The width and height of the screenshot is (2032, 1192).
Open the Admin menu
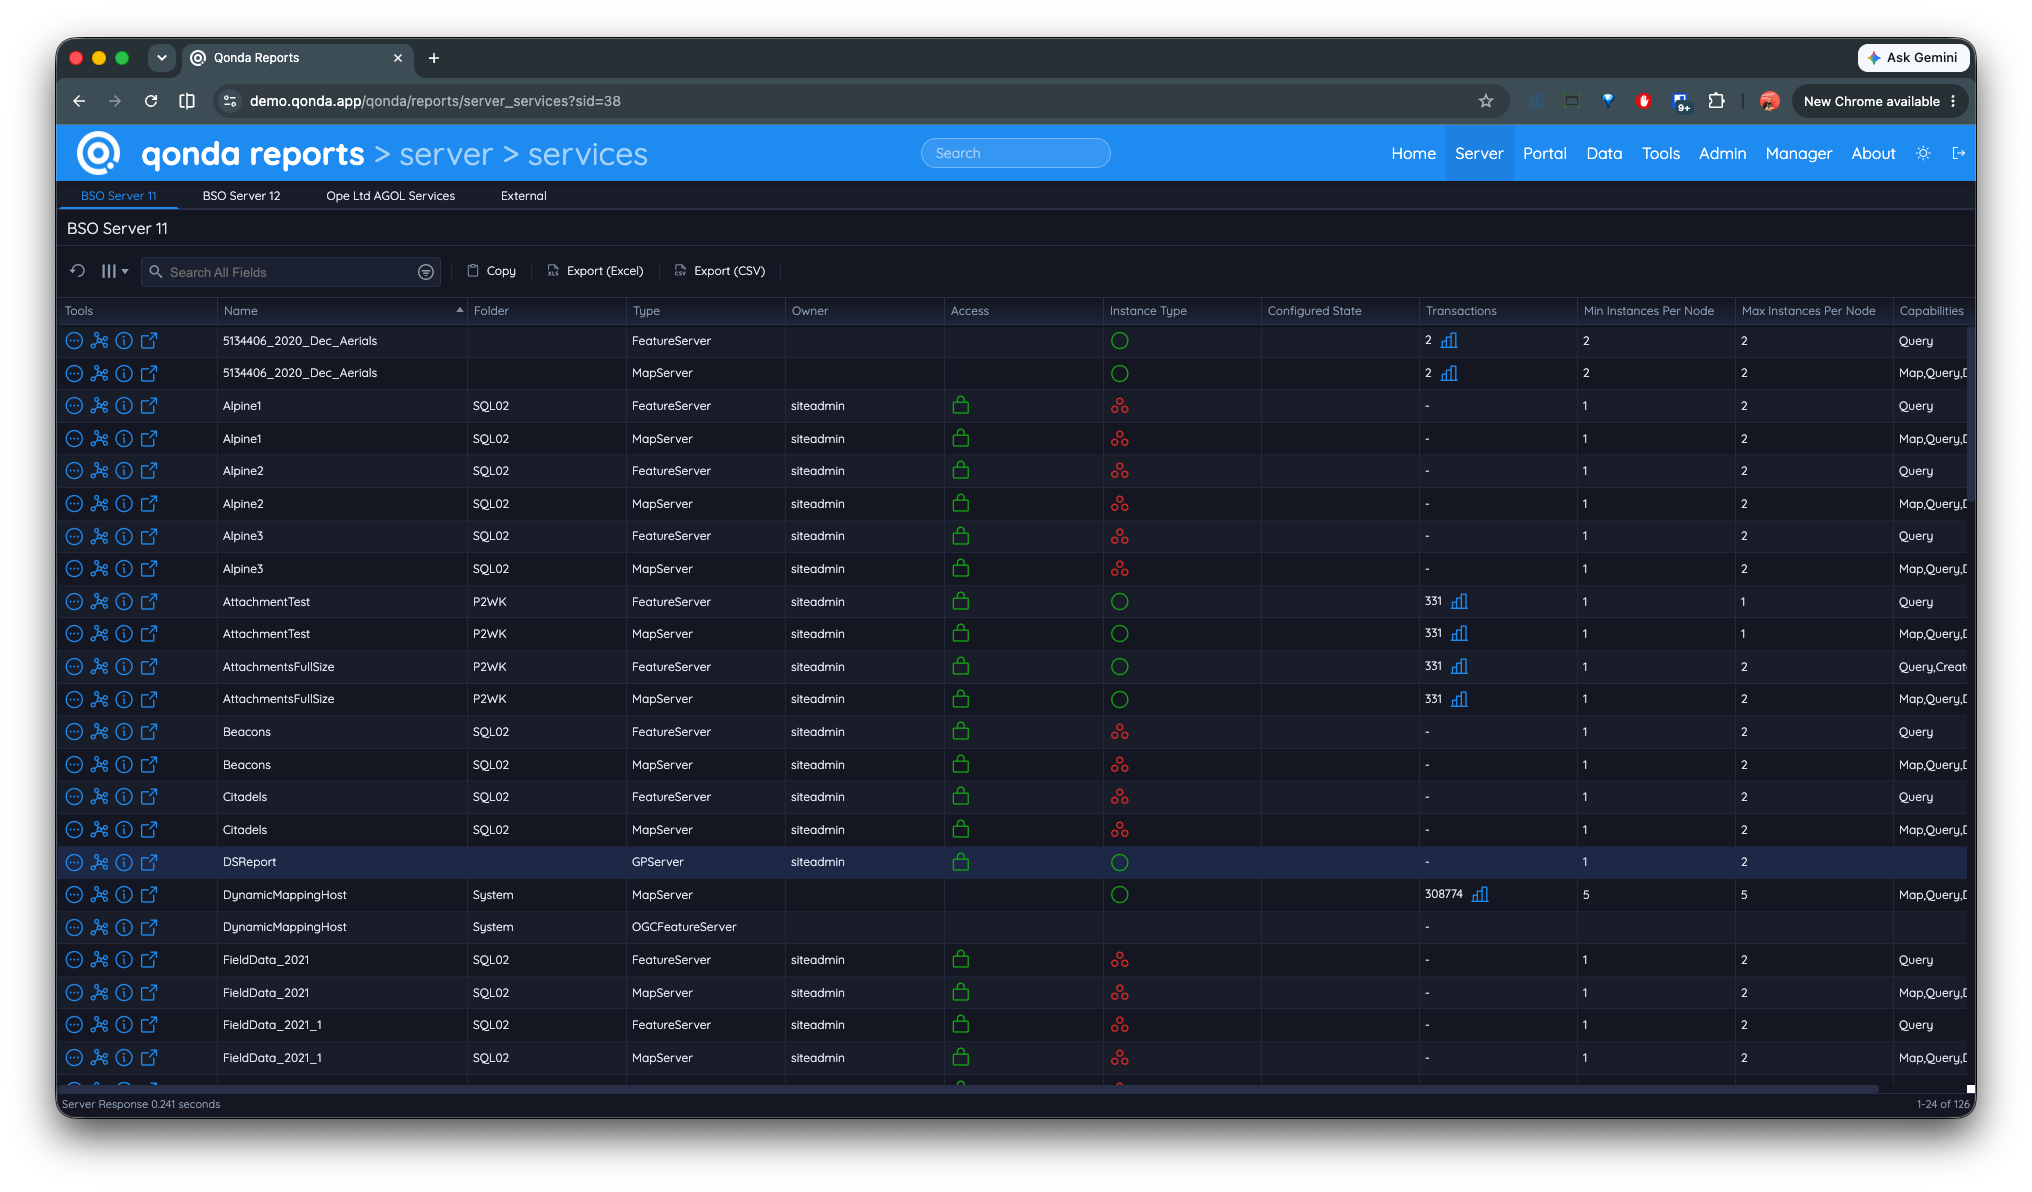point(1722,153)
